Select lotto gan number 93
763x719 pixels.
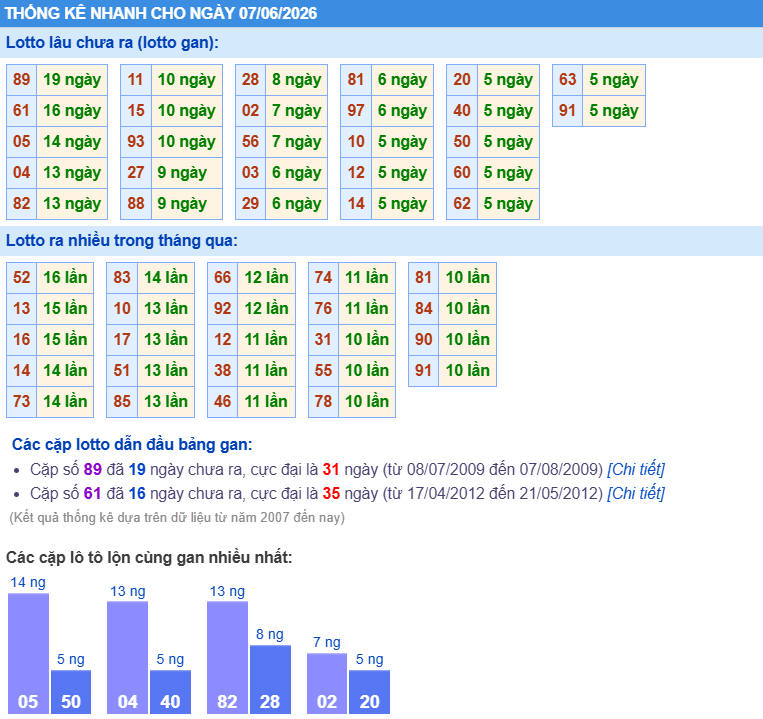(136, 142)
